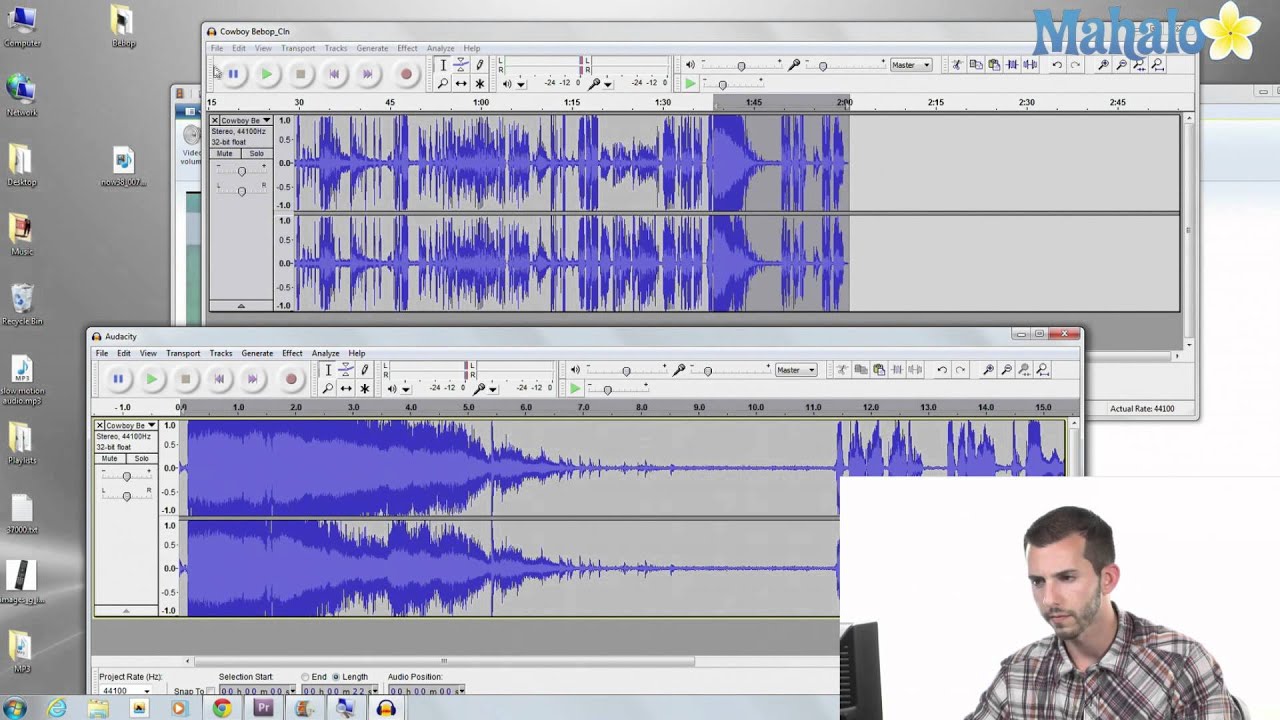Image resolution: width=1280 pixels, height=720 pixels.
Task: Start playback in front Audacity window
Action: click(x=152, y=379)
